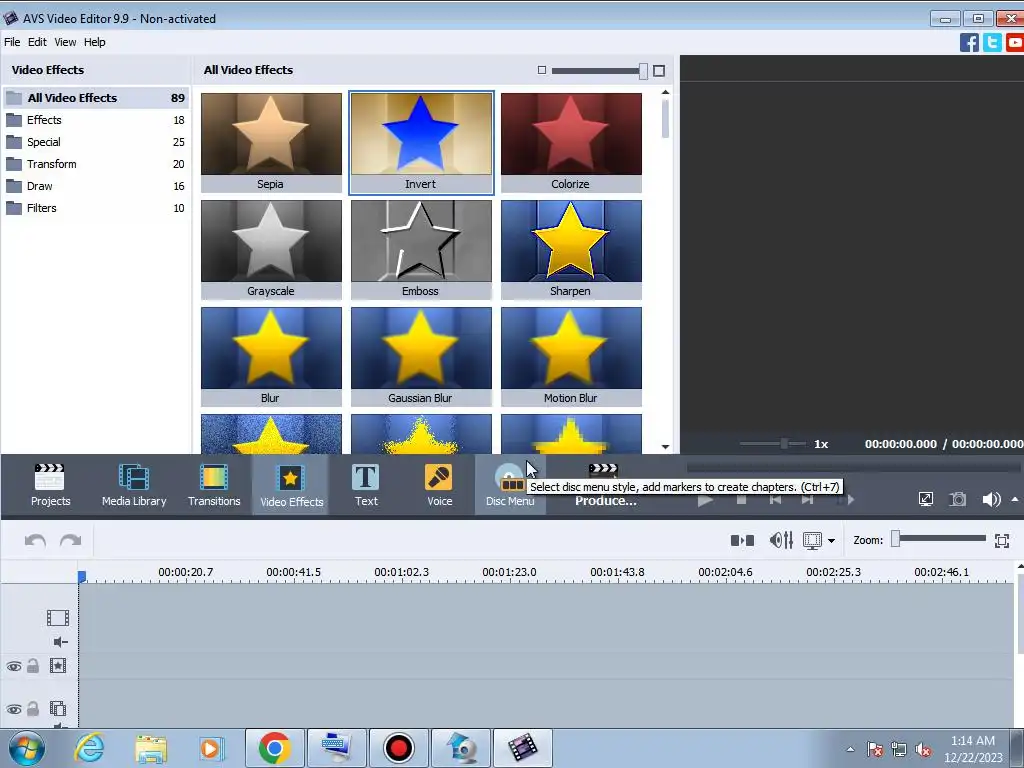Click the video overlay track icon
Viewport: 1024px width, 768px height.
click(x=57, y=709)
